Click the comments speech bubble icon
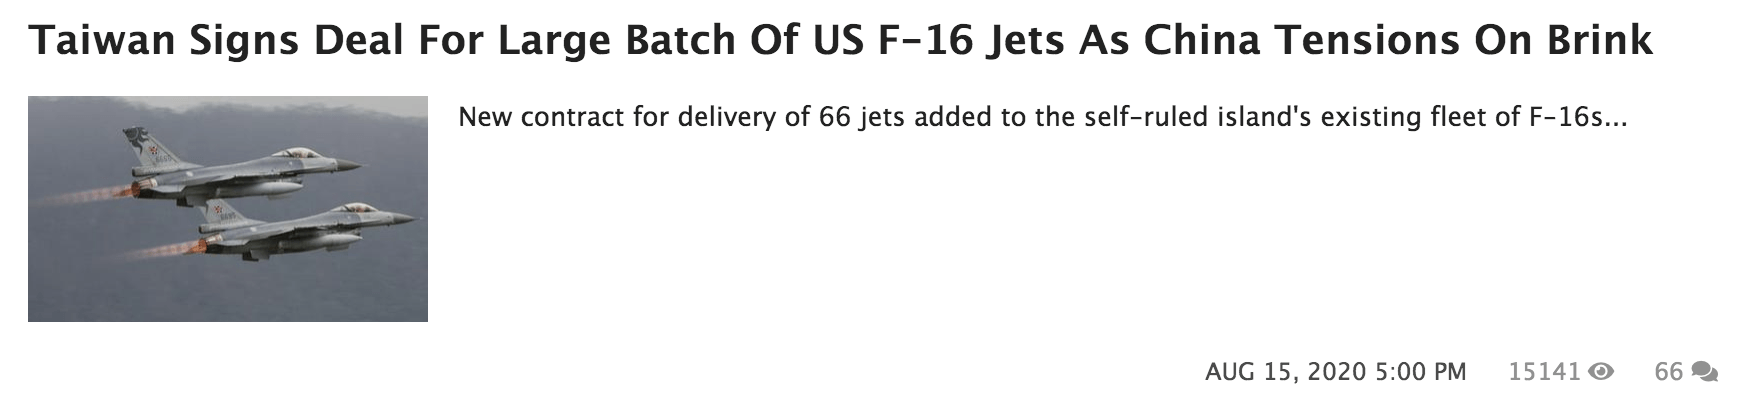Image resolution: width=1758 pixels, height=420 pixels. click(1704, 372)
